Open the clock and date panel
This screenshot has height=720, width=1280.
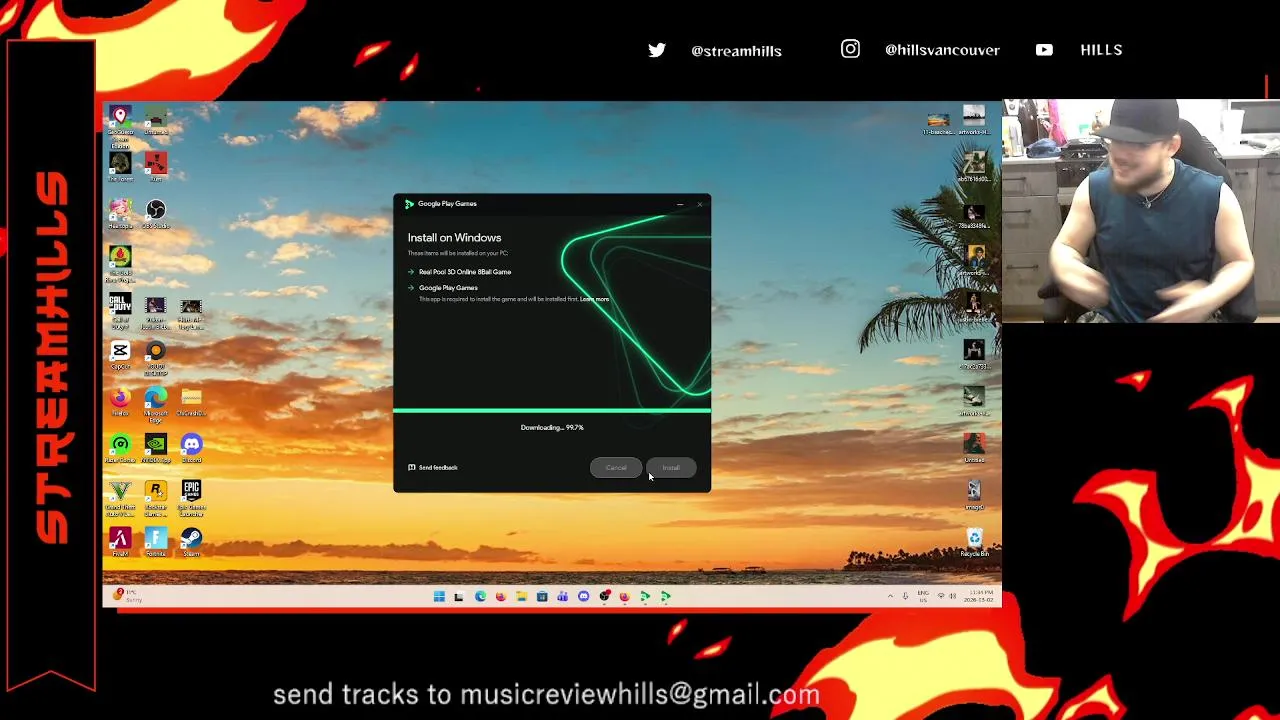click(x=981, y=596)
